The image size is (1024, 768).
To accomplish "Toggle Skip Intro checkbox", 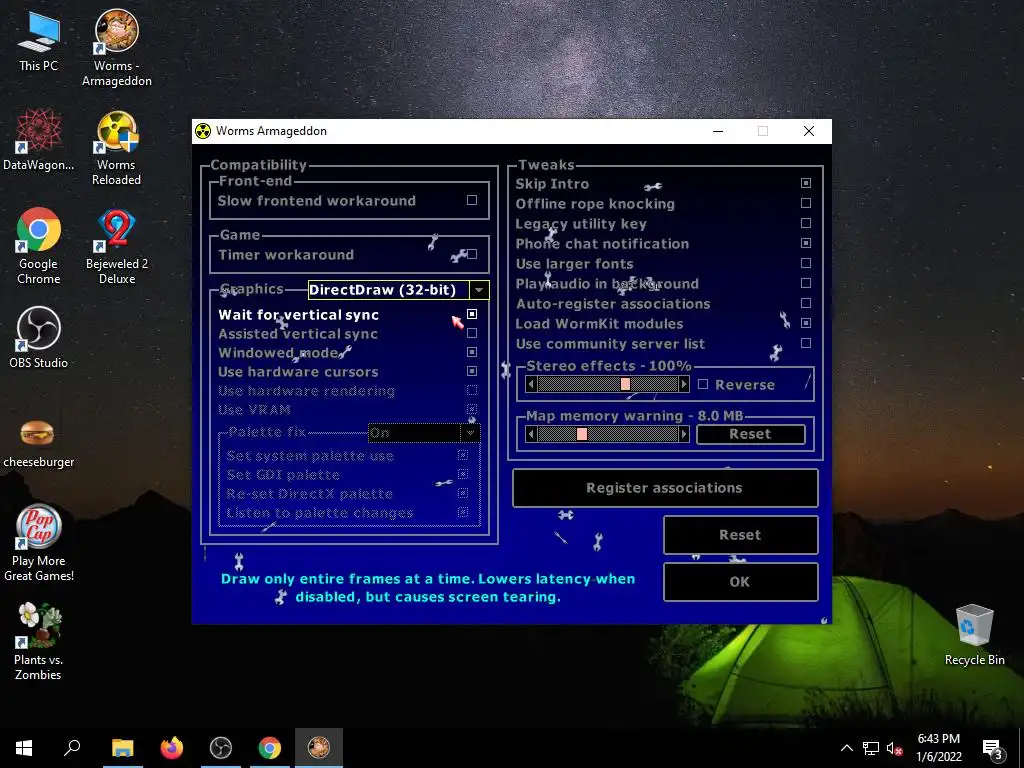I will [806, 183].
